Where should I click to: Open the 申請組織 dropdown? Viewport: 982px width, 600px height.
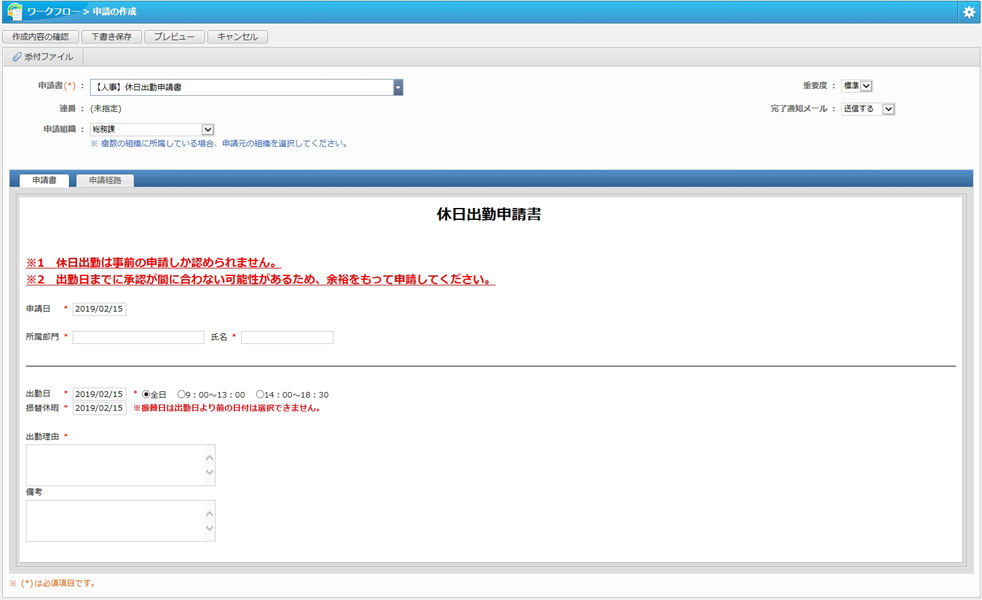tap(208, 130)
